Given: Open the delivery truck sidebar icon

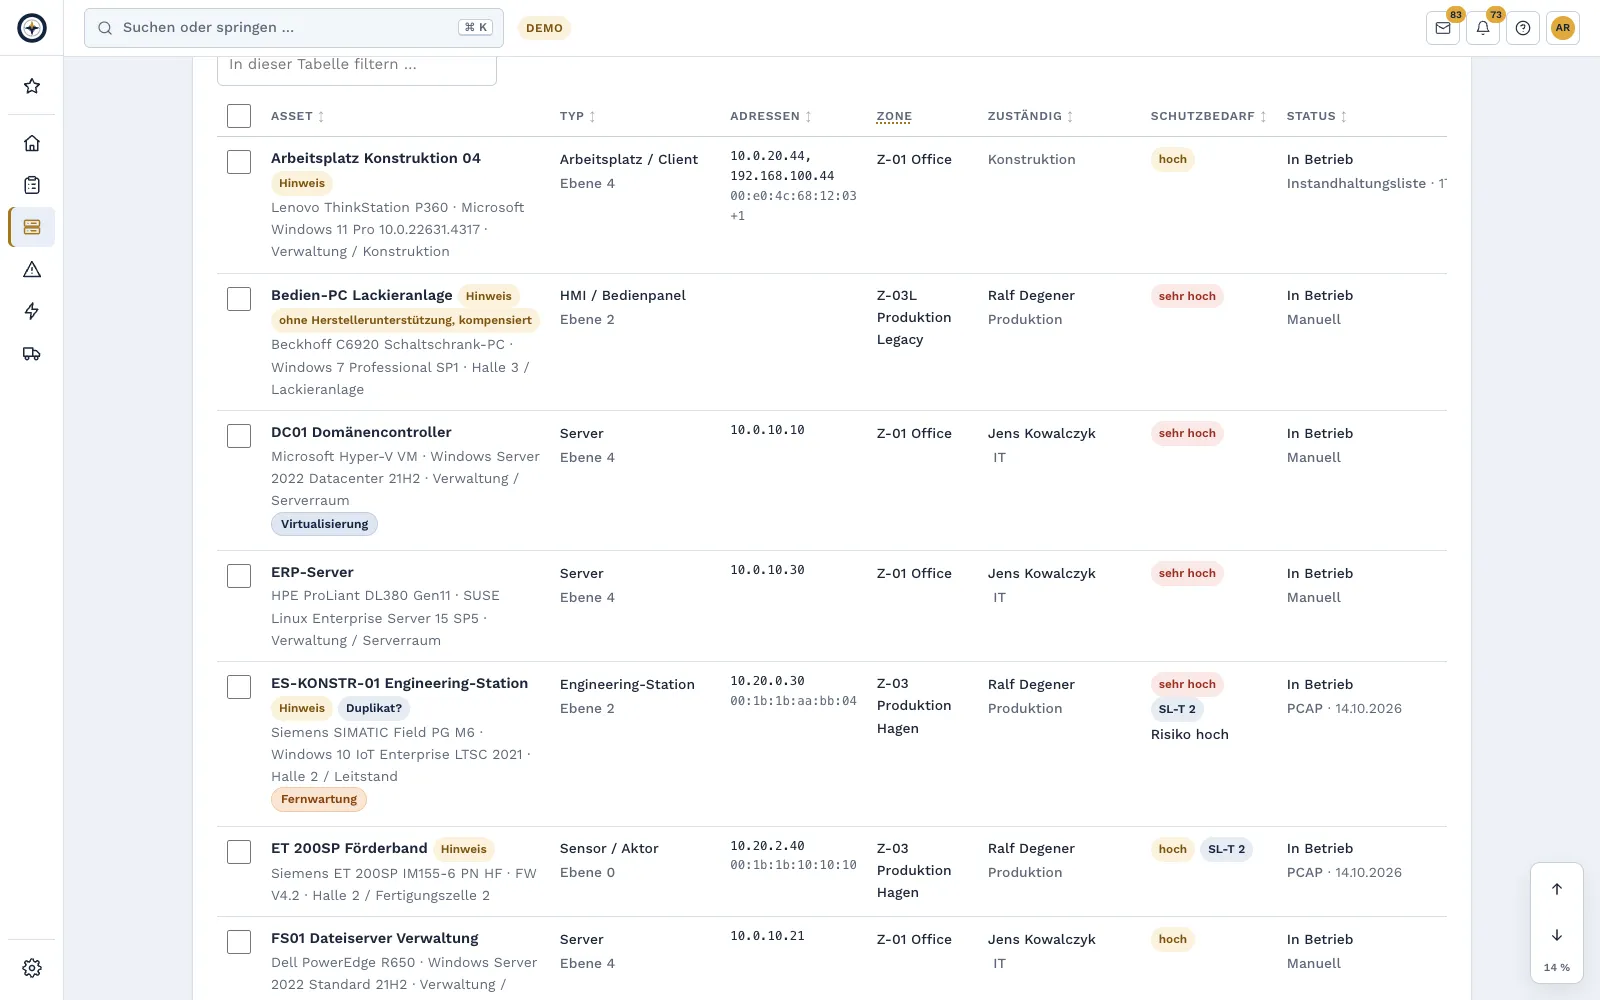Looking at the screenshot, I should (32, 353).
